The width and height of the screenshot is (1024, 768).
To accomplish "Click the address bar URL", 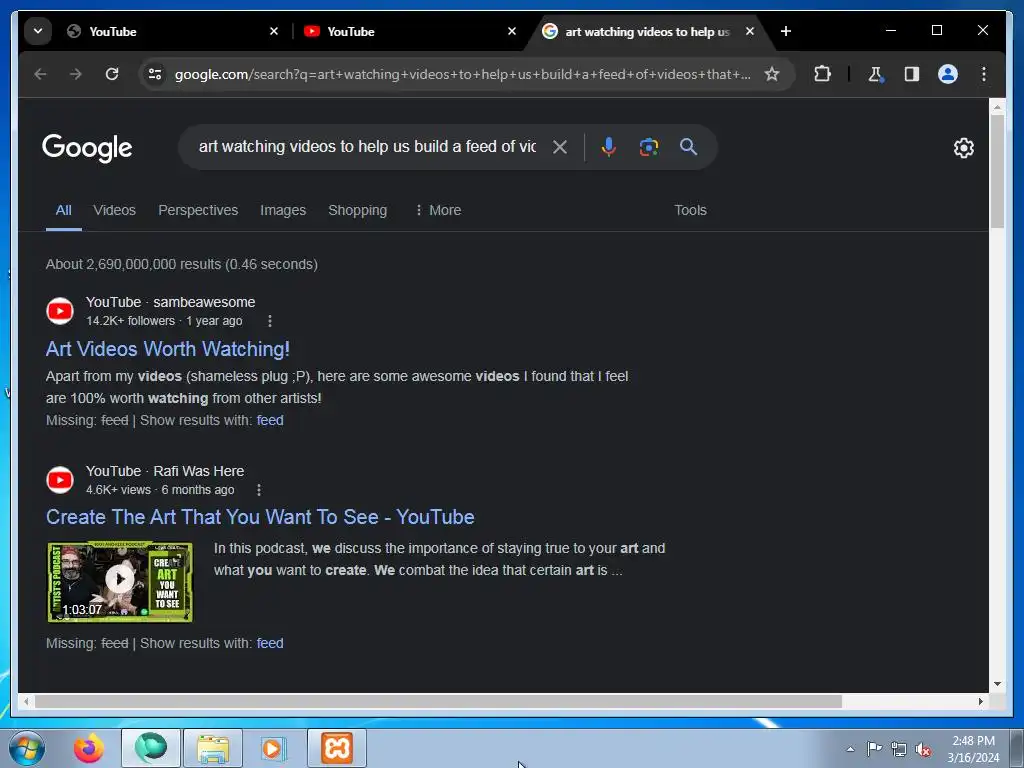I will point(462,74).
